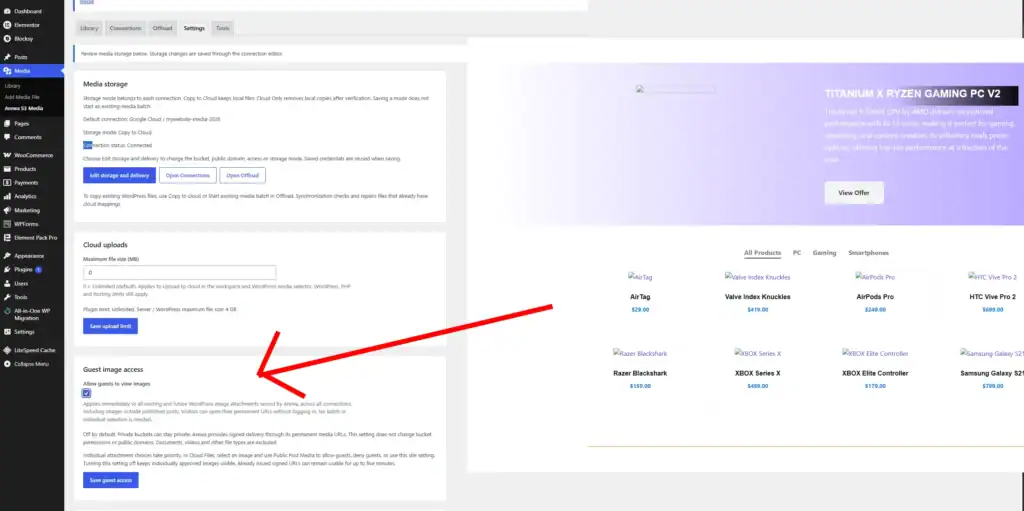Open the Razer Blackshark product title
1024x511 pixels.
[x=640, y=374]
